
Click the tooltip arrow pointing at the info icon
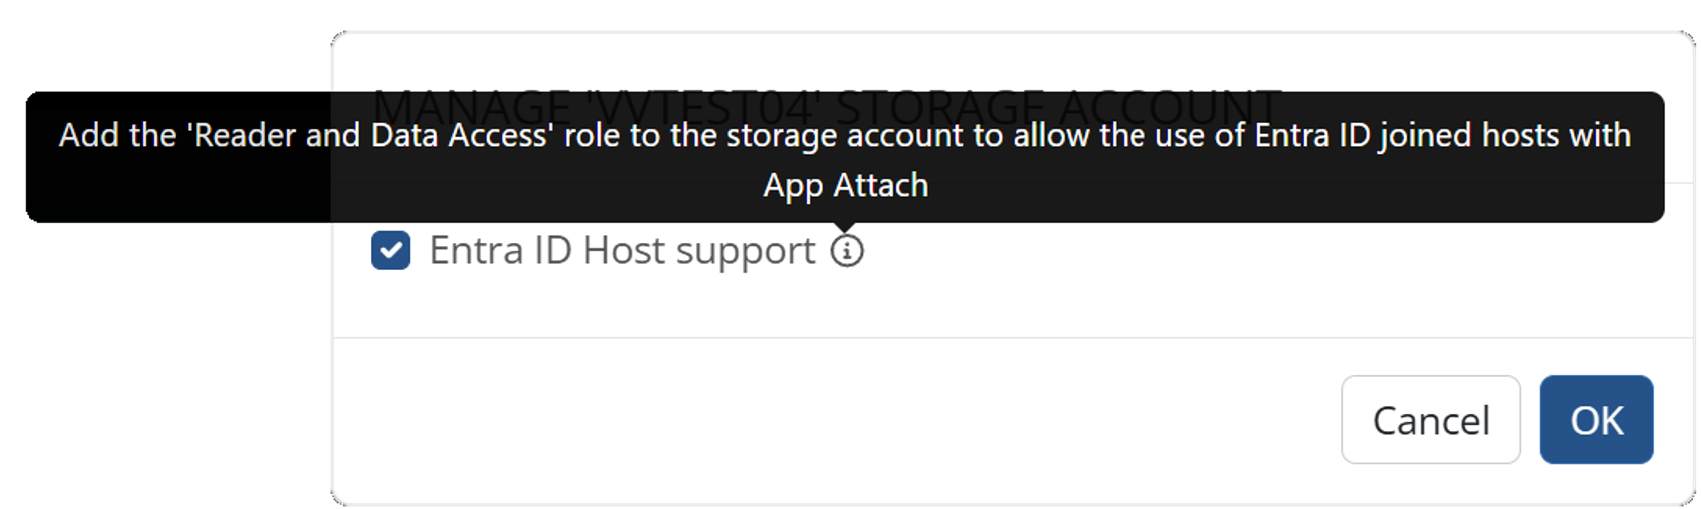[846, 227]
